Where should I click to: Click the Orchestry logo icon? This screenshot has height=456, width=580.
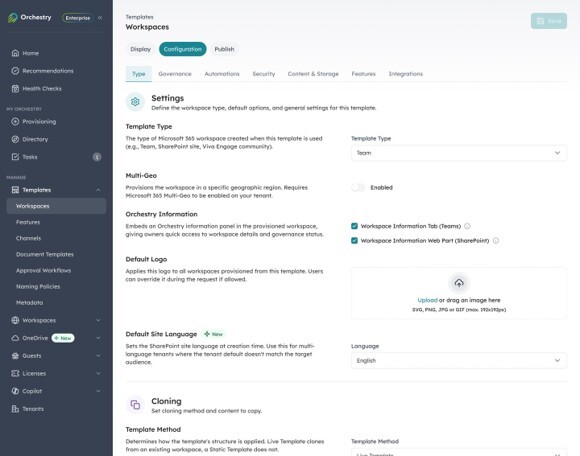(13, 18)
